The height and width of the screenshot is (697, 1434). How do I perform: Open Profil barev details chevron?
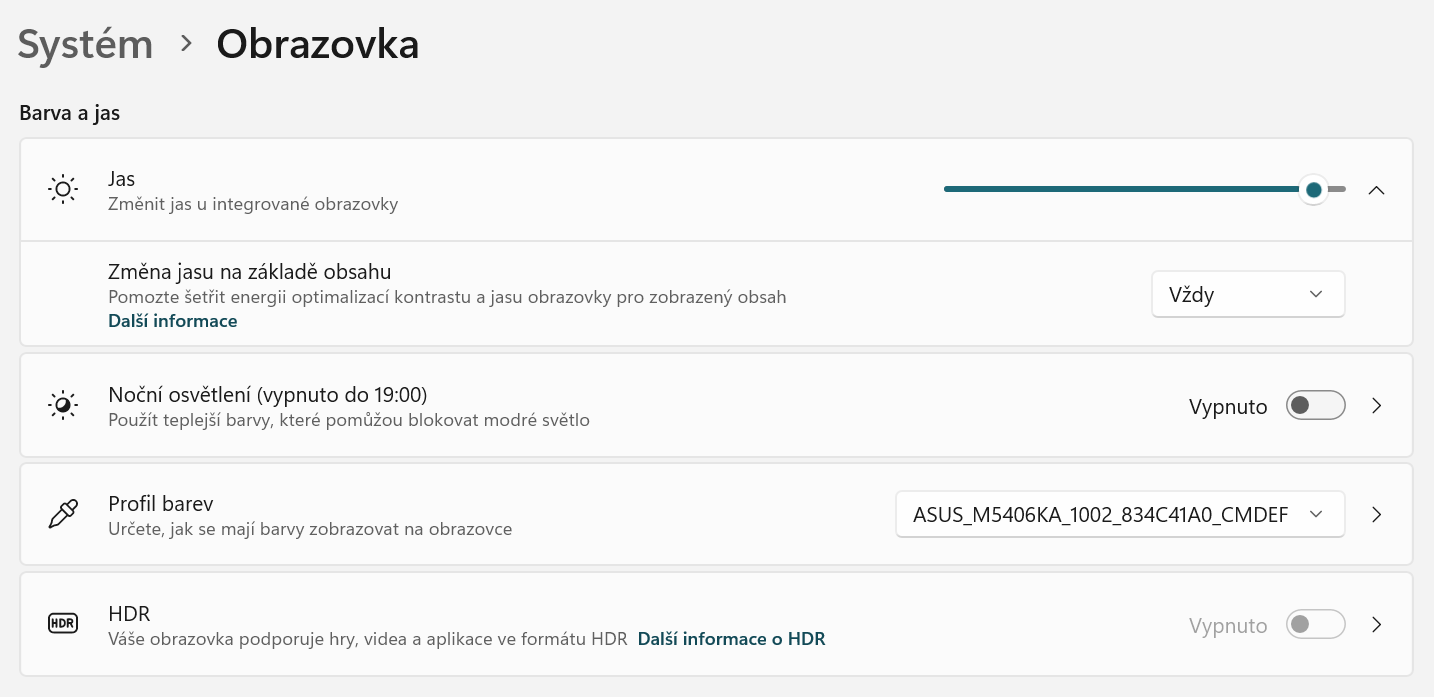(1377, 515)
